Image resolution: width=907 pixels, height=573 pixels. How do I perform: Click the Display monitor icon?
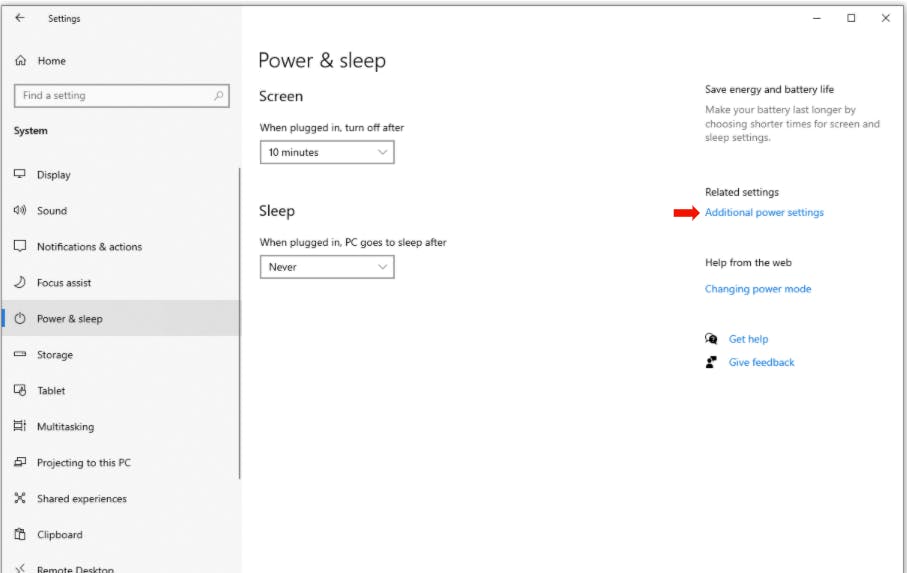[20, 174]
